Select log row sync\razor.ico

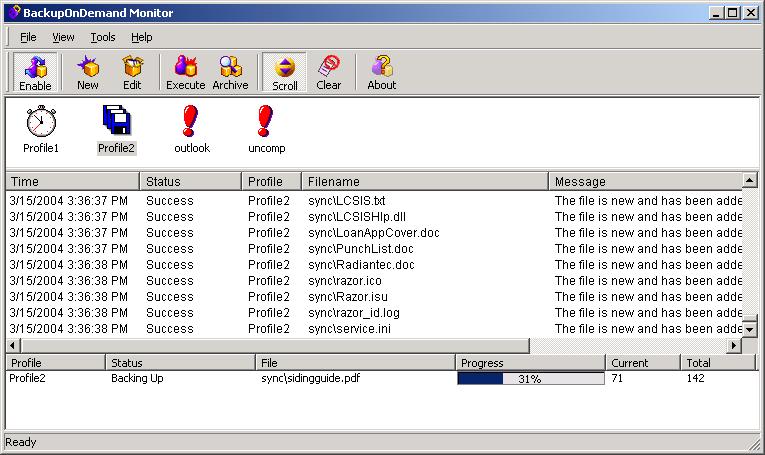coord(375,281)
